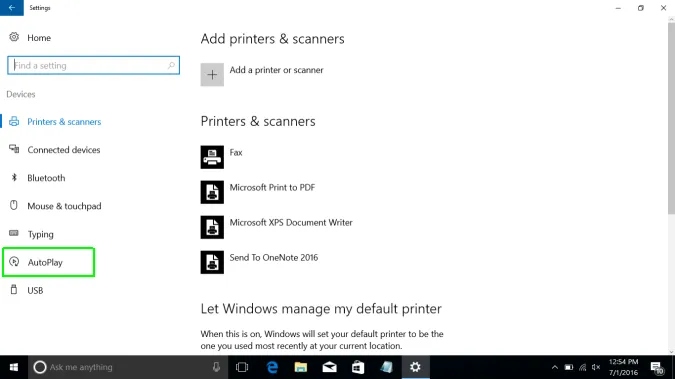
Task: Click 'Send To OneNote 2016' text
Action: point(274,258)
